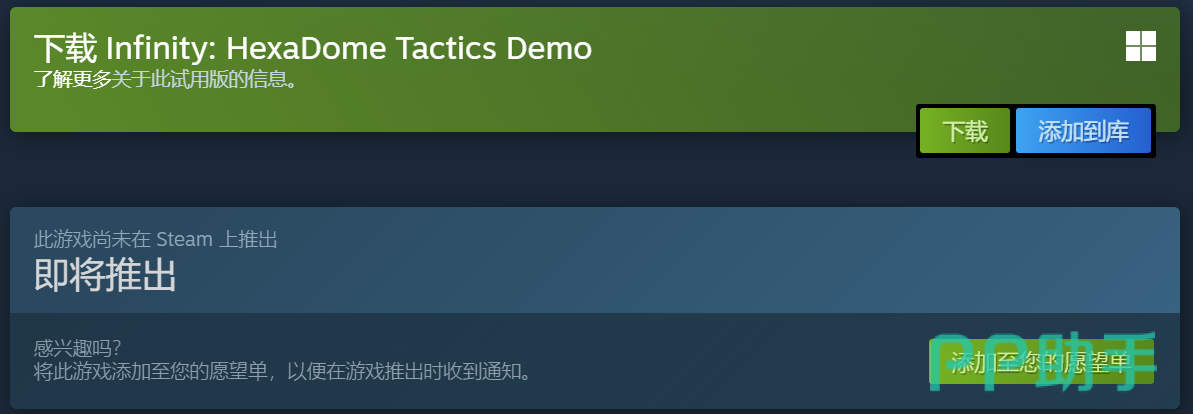Click the dark gap between the two panels

457,169
